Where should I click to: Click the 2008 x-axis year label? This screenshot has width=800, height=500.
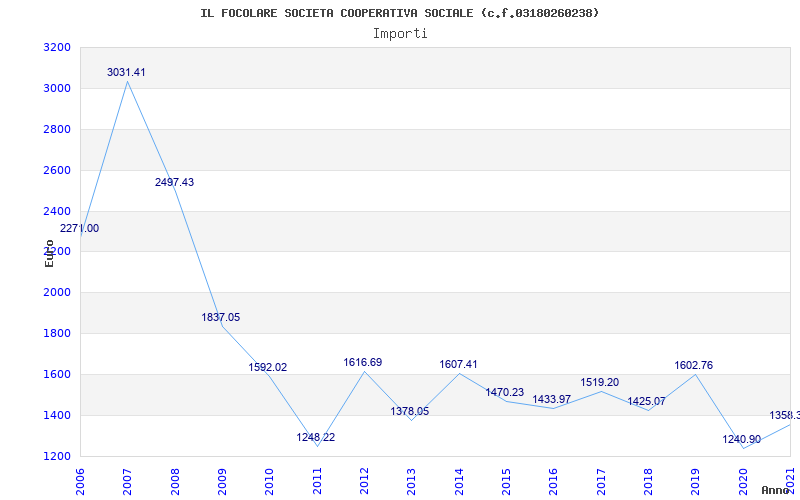pos(175,481)
